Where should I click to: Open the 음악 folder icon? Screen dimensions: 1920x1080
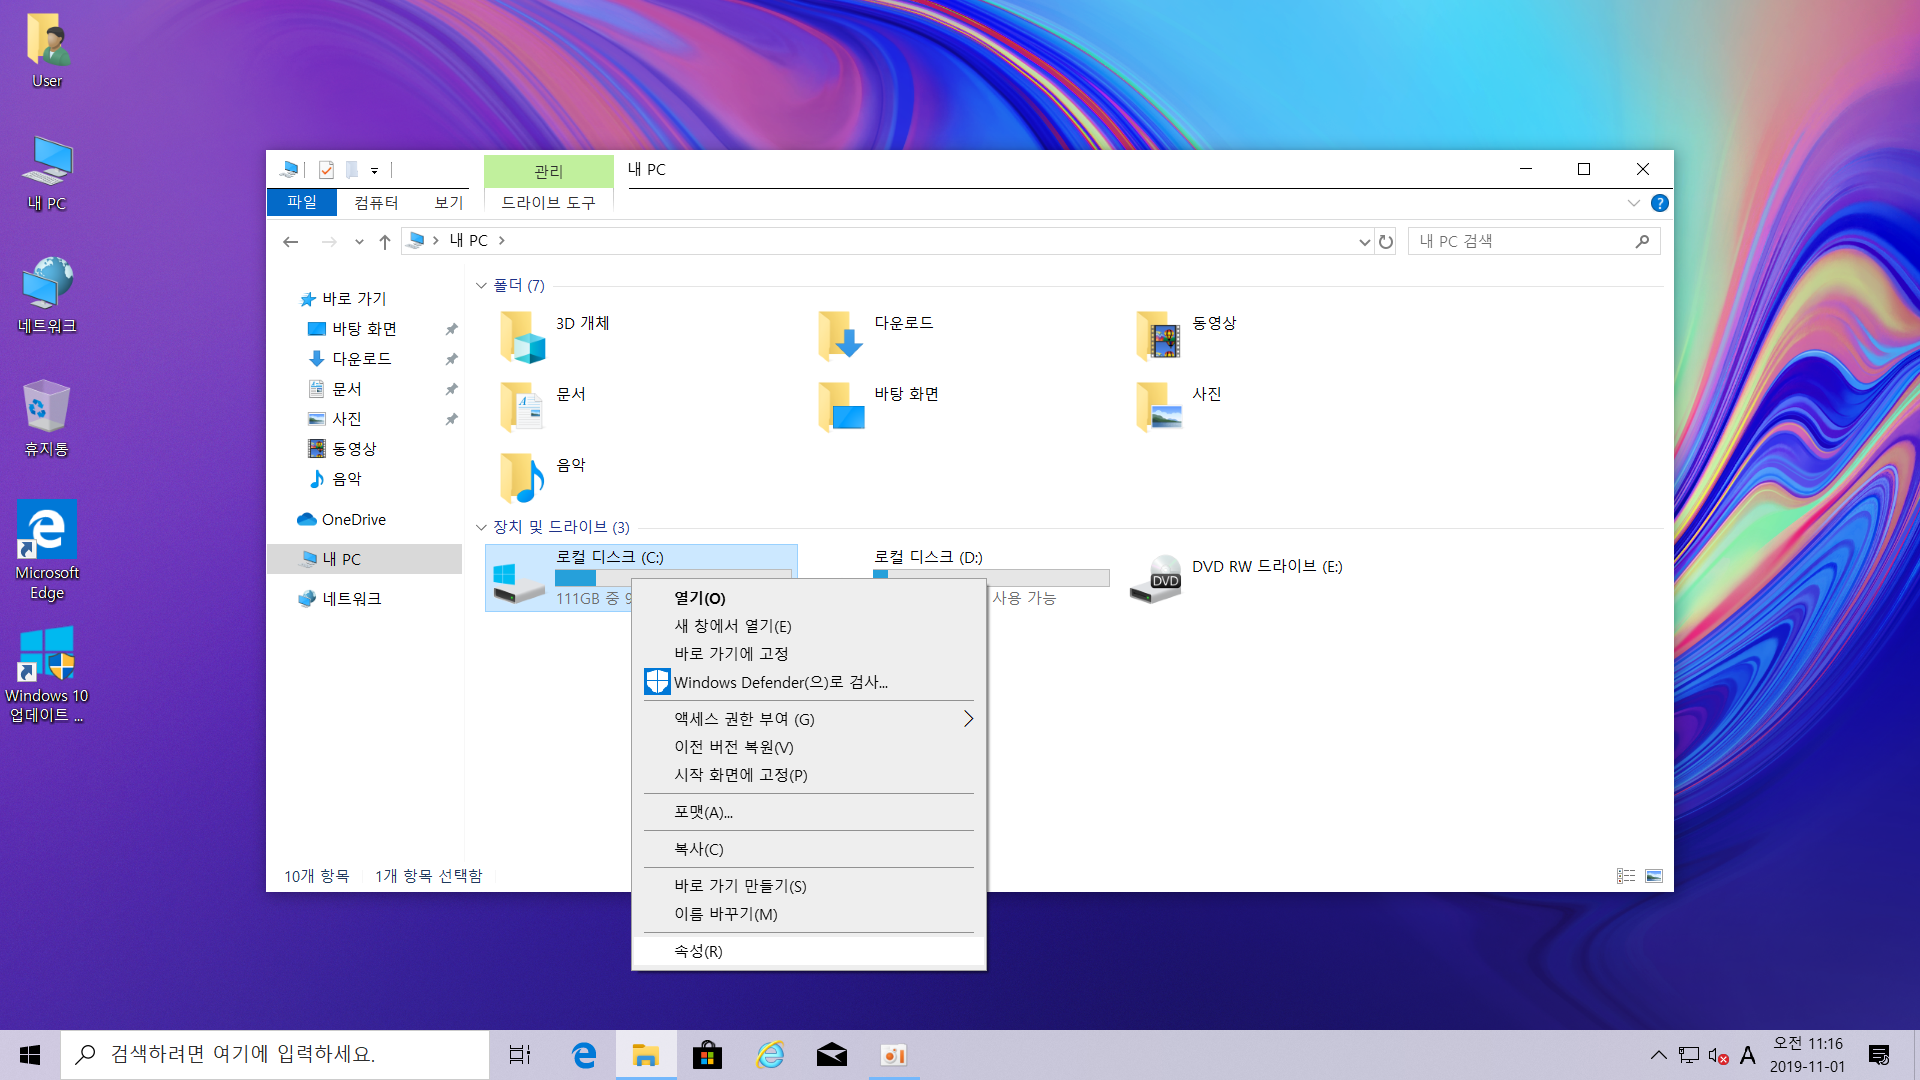click(x=522, y=477)
